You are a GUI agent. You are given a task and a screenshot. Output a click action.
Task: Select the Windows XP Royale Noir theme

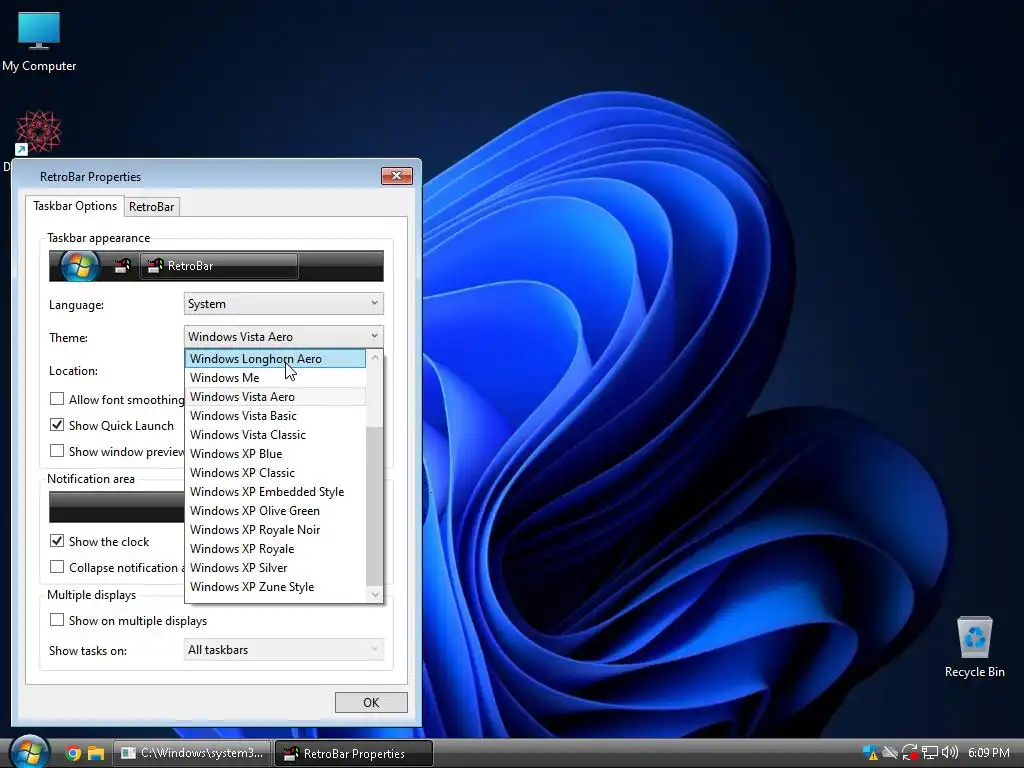click(276, 529)
